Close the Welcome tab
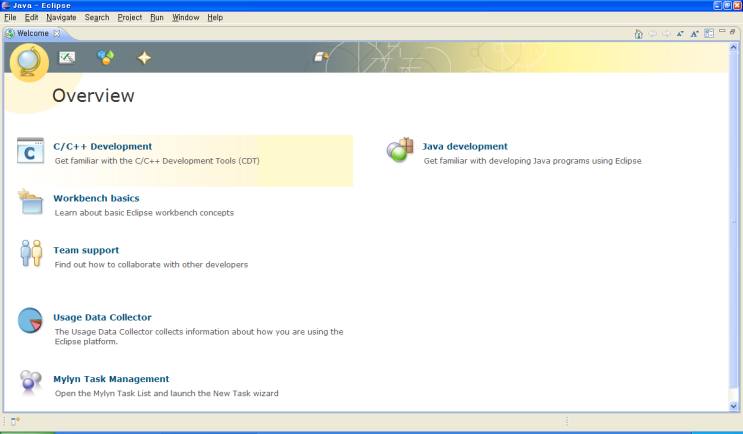Screen dimensions: 743x434 tap(57, 33)
